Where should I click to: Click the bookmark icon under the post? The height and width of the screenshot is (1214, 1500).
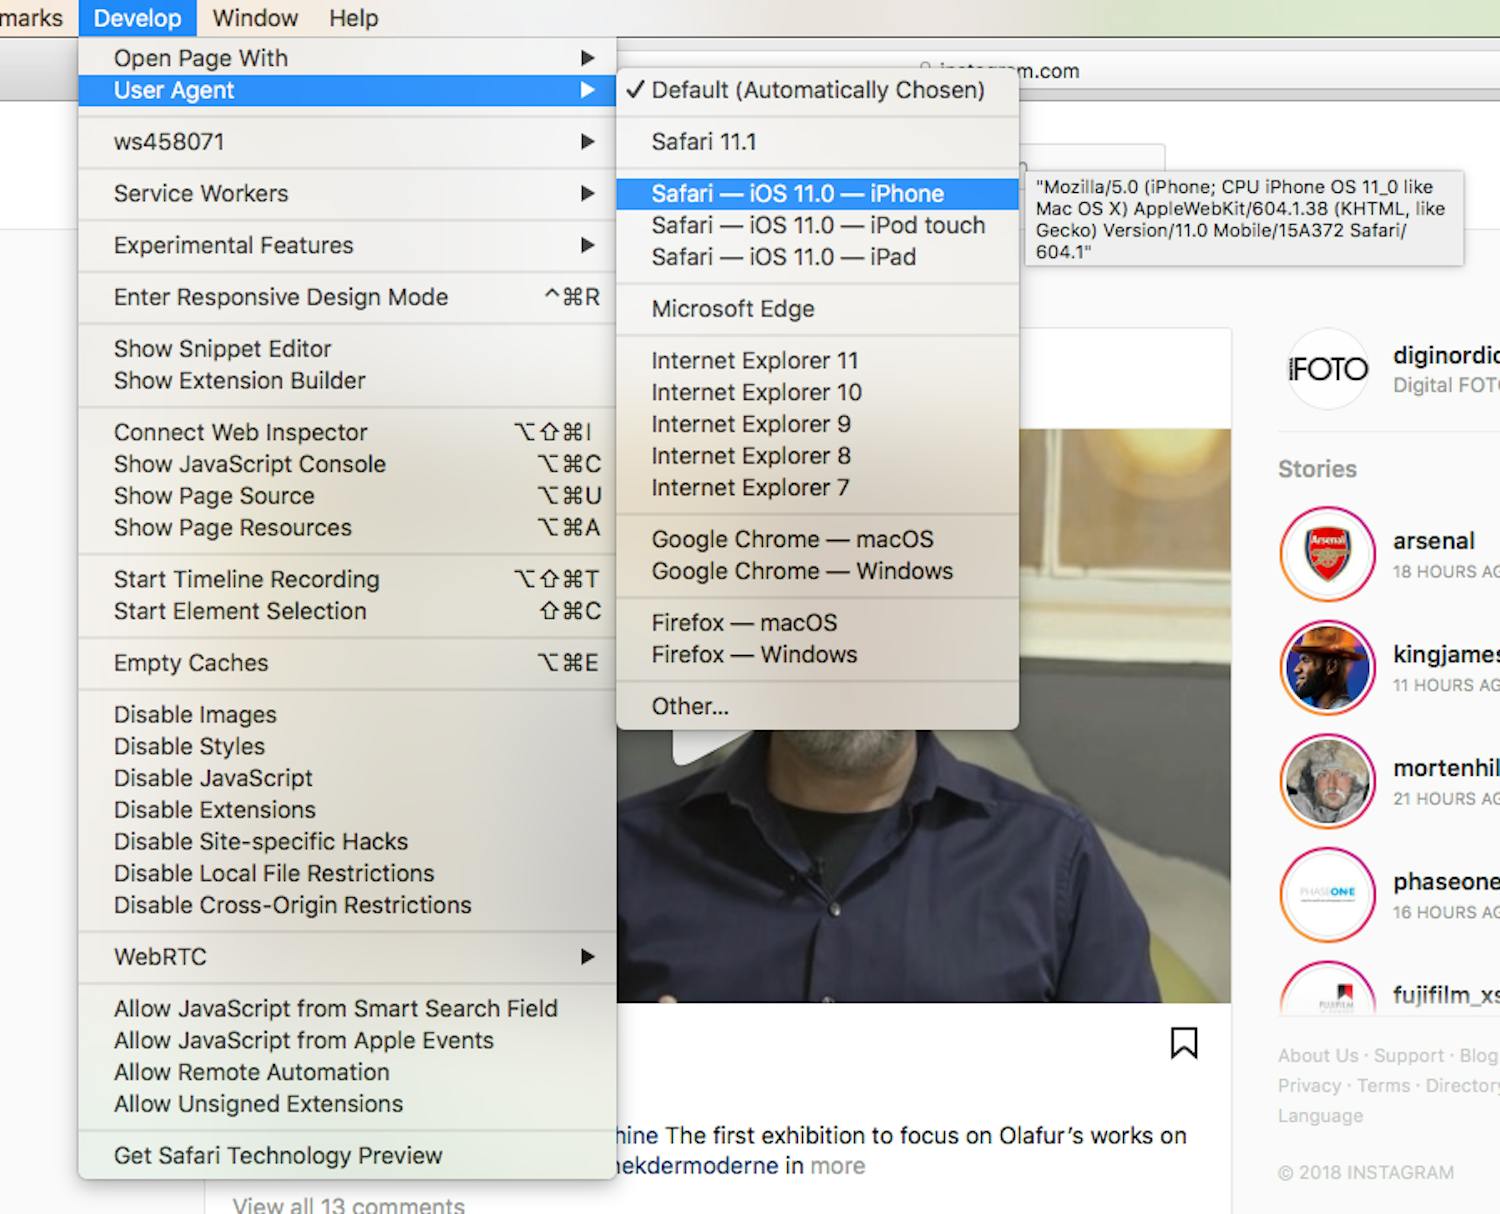[x=1183, y=1042]
